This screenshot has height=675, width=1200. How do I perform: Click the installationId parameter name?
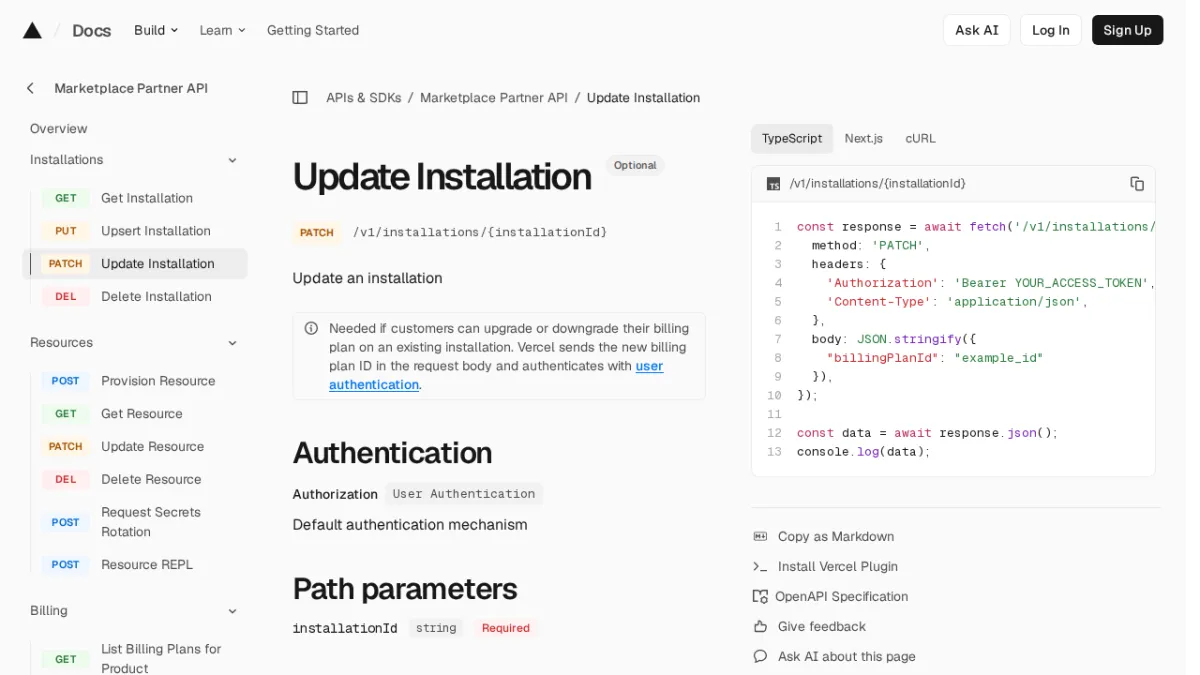pyautogui.click(x=345, y=628)
